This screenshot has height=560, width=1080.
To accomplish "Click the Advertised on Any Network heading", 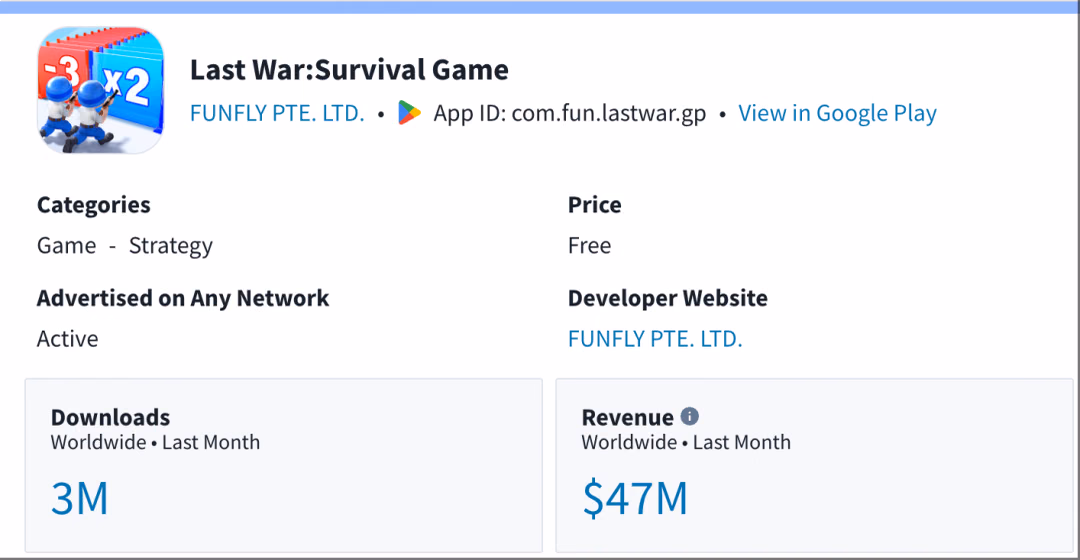I will pyautogui.click(x=183, y=298).
